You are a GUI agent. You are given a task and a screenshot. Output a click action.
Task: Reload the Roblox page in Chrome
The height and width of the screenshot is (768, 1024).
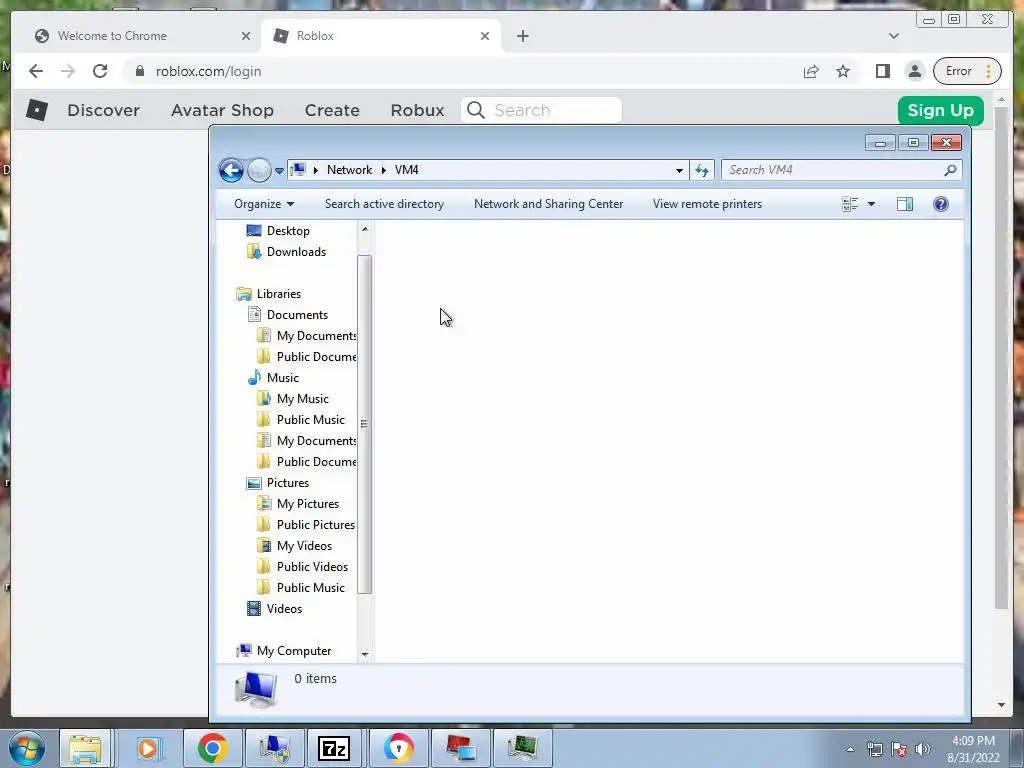click(x=100, y=71)
